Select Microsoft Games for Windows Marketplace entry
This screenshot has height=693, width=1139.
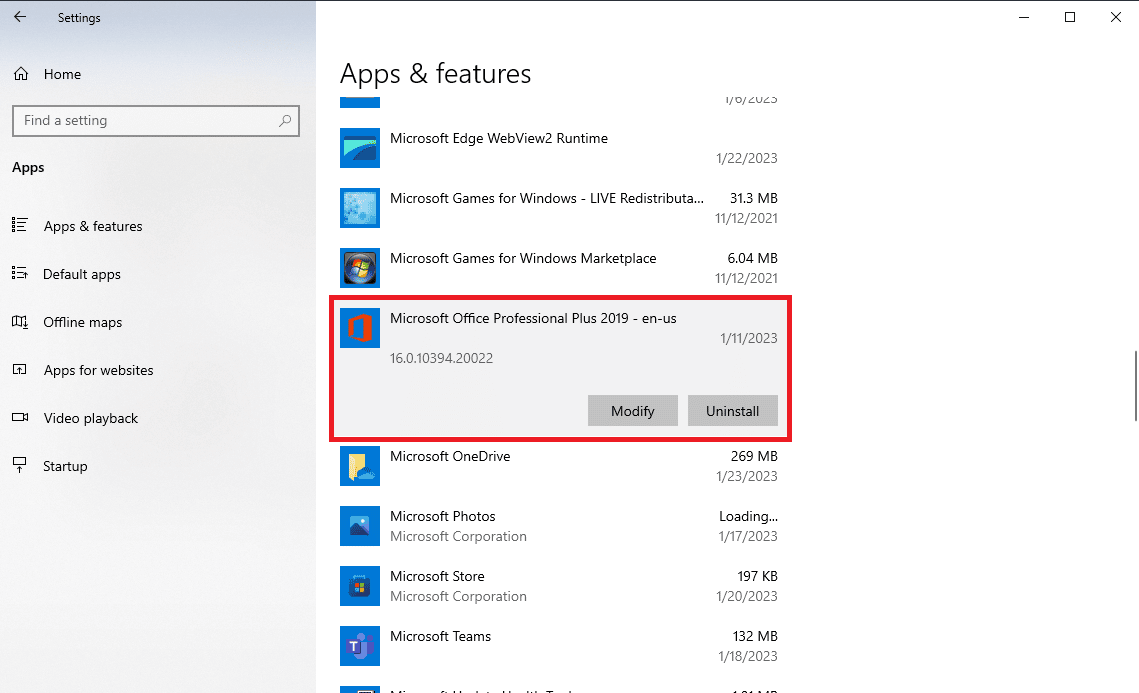pyautogui.click(x=559, y=268)
